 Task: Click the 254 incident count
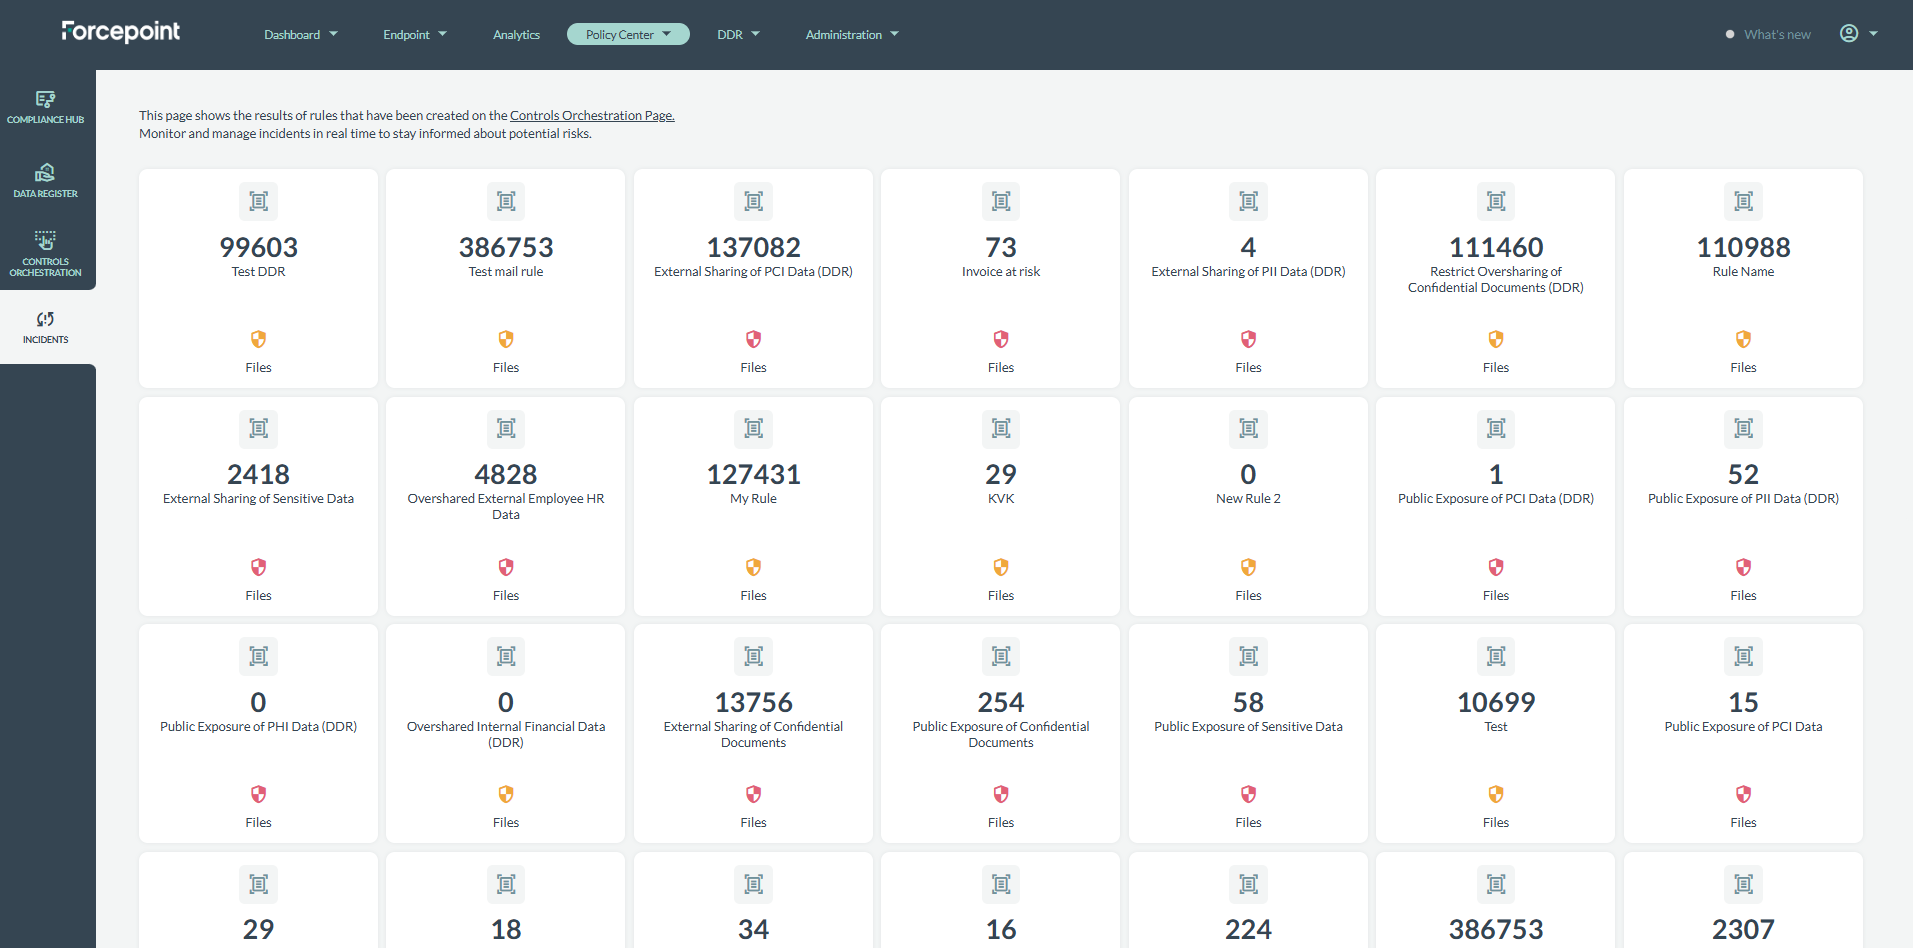click(1001, 702)
